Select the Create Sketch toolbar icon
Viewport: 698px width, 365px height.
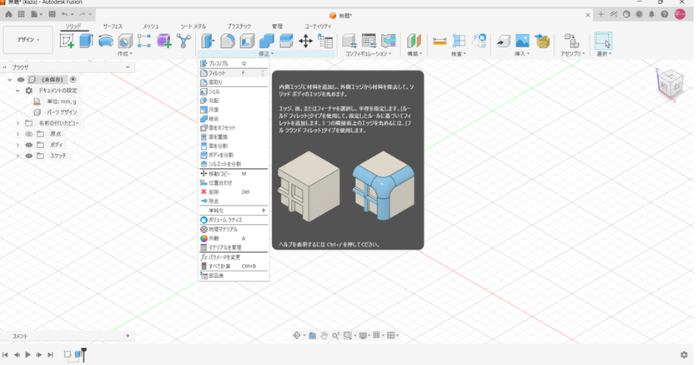pyautogui.click(x=67, y=41)
